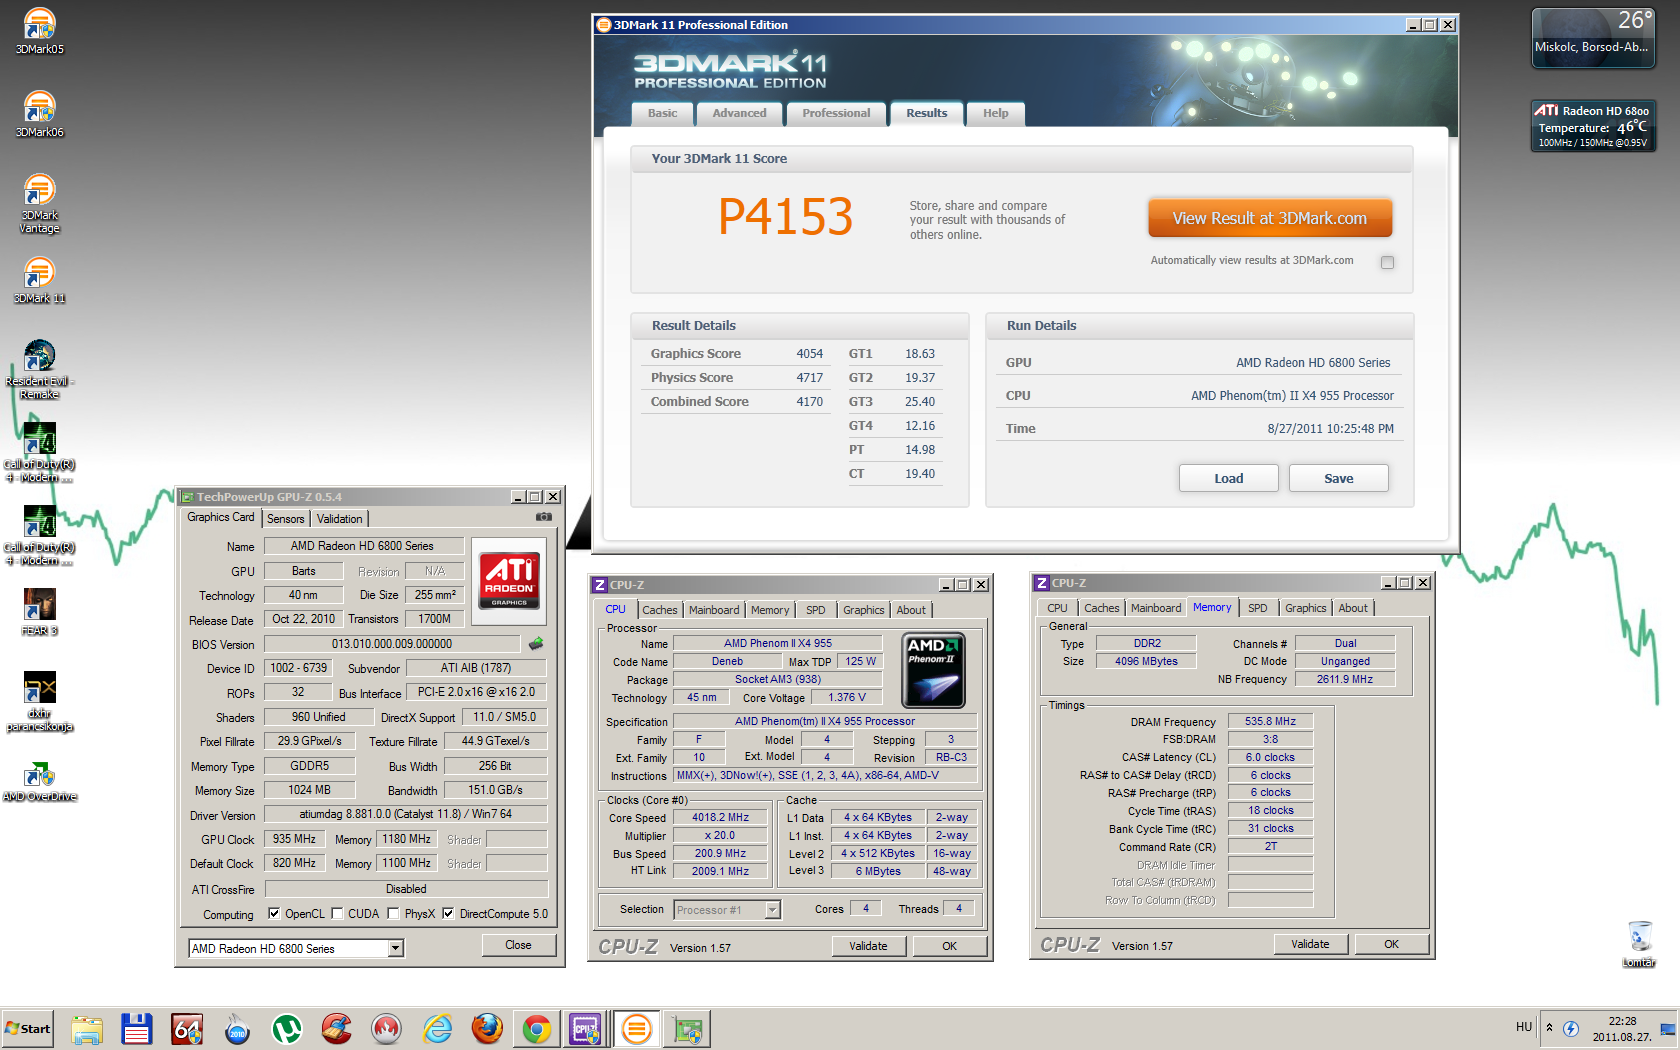Click the Load button in Run Details

point(1229,478)
